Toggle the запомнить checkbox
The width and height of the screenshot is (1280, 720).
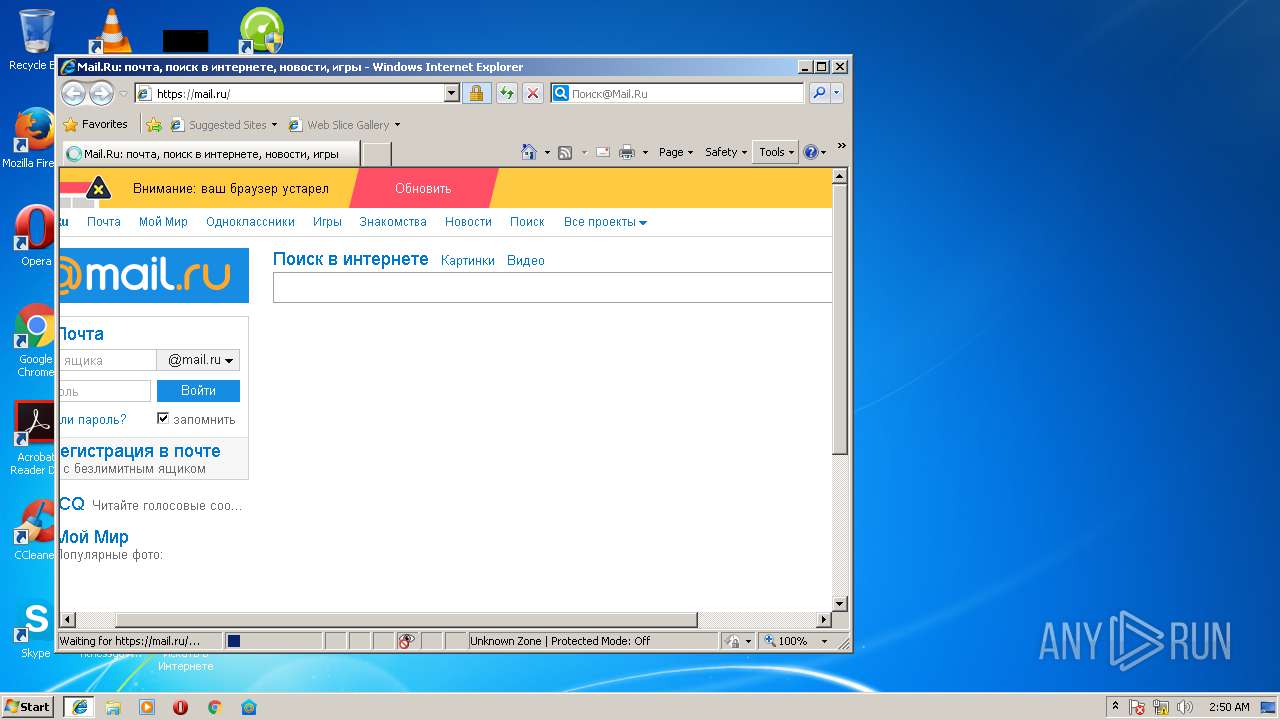(x=163, y=418)
